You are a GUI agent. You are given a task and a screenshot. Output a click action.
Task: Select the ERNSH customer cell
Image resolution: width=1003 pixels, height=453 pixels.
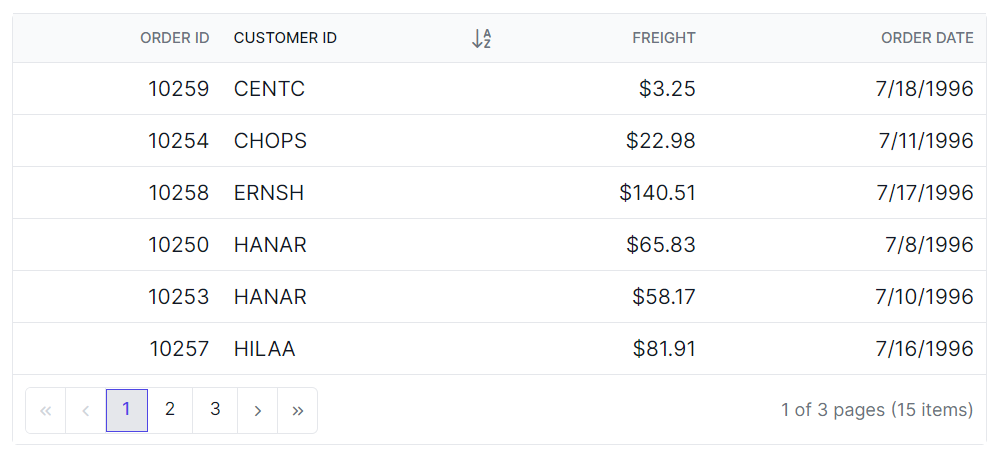click(269, 193)
